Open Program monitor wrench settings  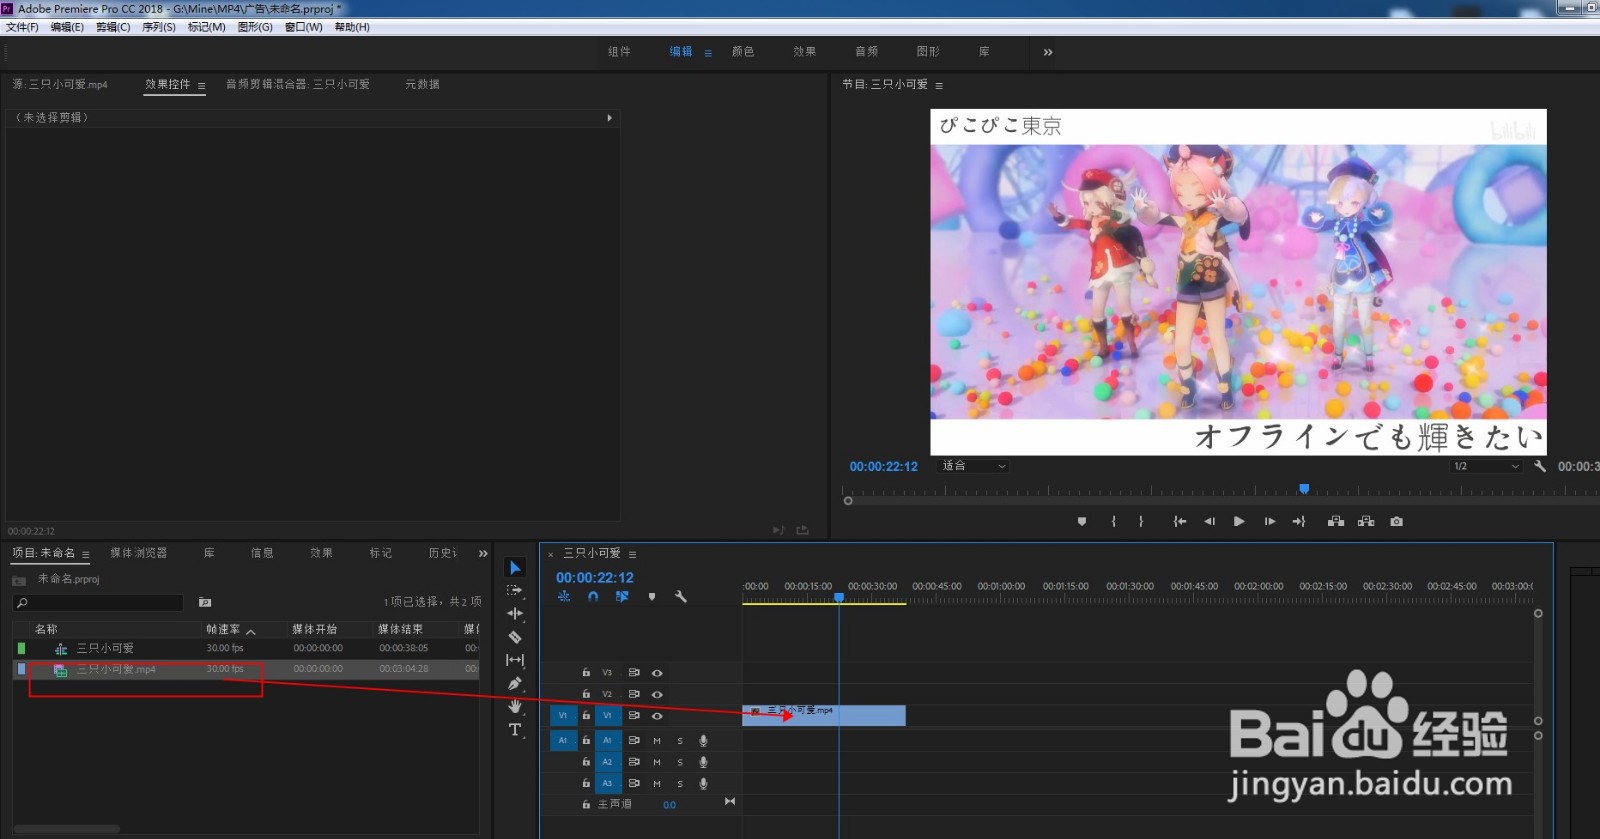[1540, 466]
